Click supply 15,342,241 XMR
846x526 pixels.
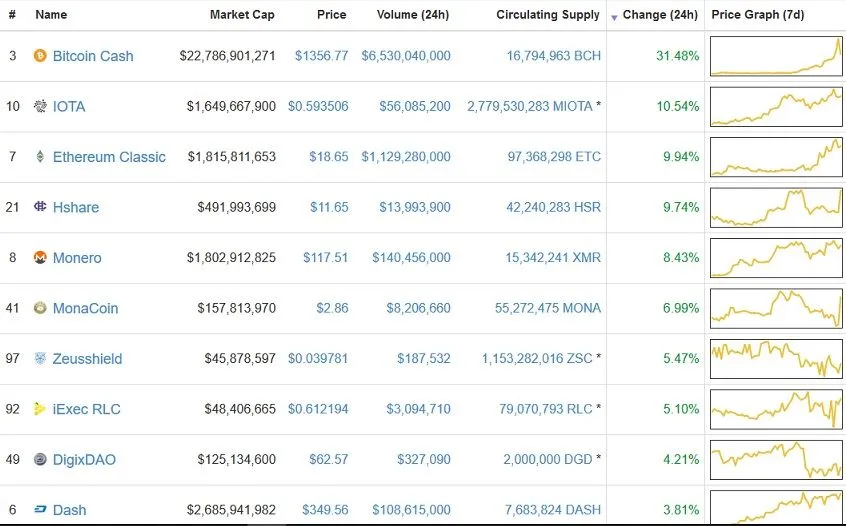pyautogui.click(x=553, y=257)
